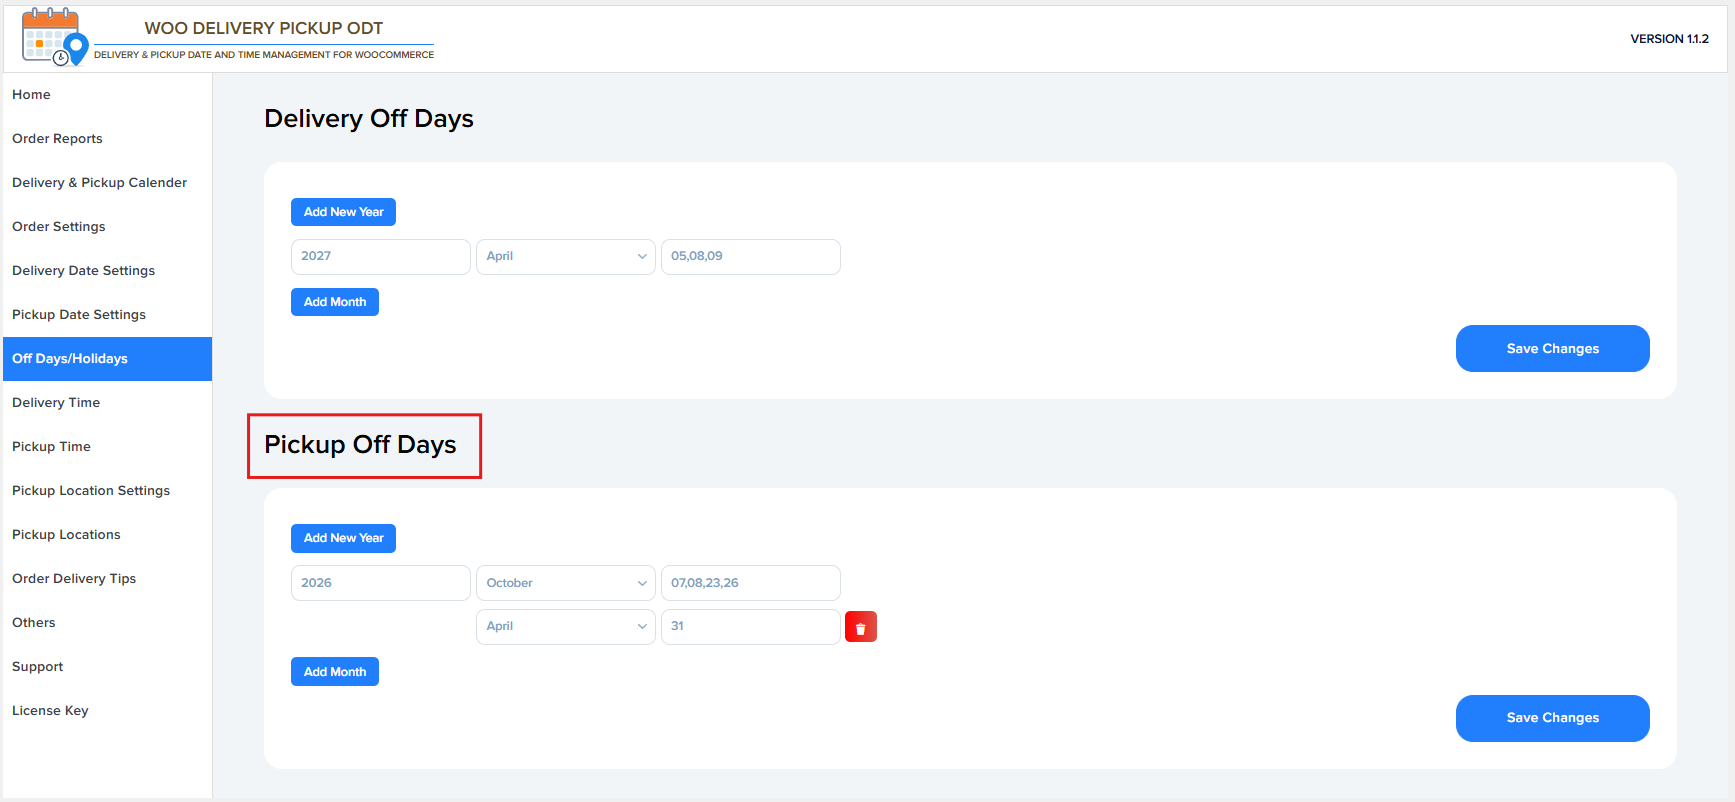The width and height of the screenshot is (1735, 802).
Task: Open the Order Delivery Tips menu item
Action: click(x=74, y=579)
